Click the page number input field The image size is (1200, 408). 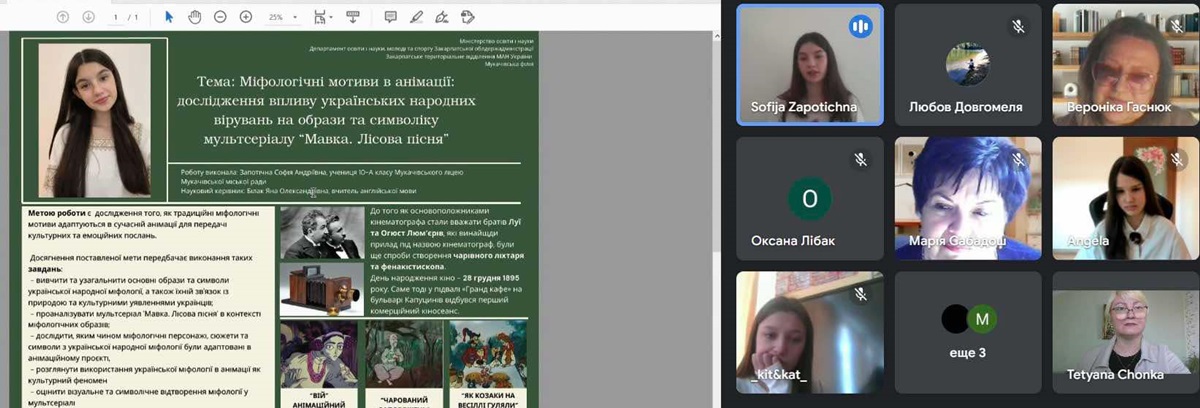116,17
